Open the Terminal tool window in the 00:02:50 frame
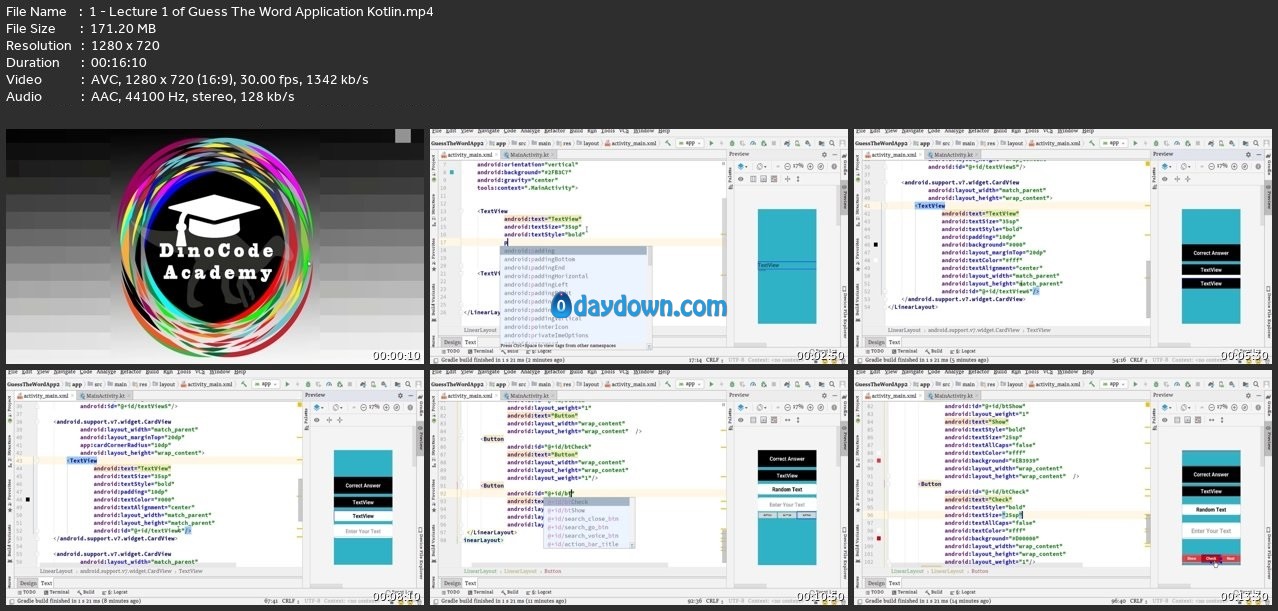The width and height of the screenshot is (1278, 611). [480, 351]
